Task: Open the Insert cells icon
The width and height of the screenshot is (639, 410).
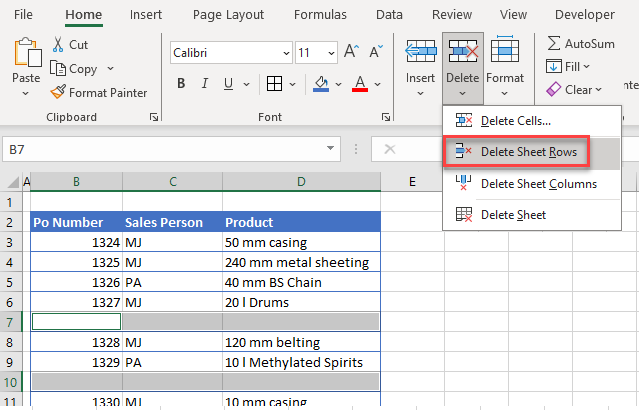Action: tap(419, 52)
